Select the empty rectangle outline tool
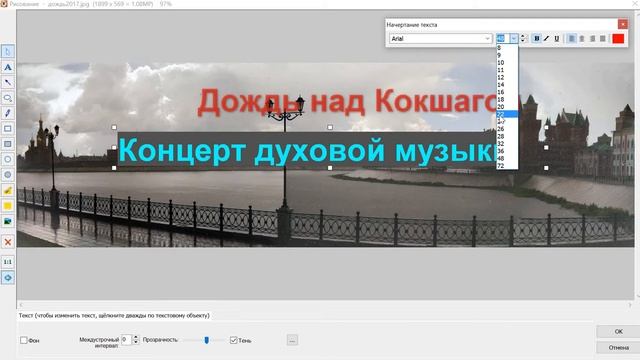The image size is (640, 360). coord(8,129)
